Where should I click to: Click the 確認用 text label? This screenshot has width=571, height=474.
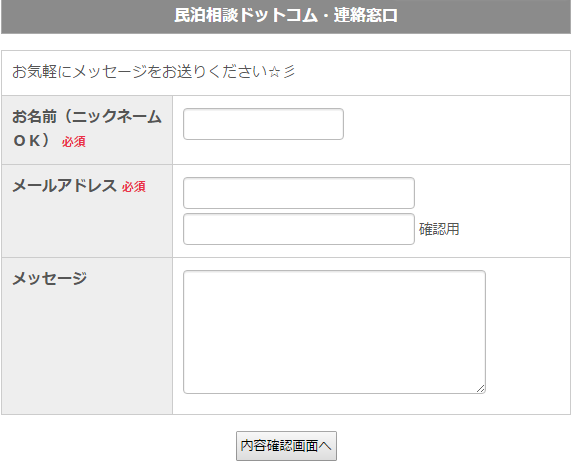[x=439, y=229]
